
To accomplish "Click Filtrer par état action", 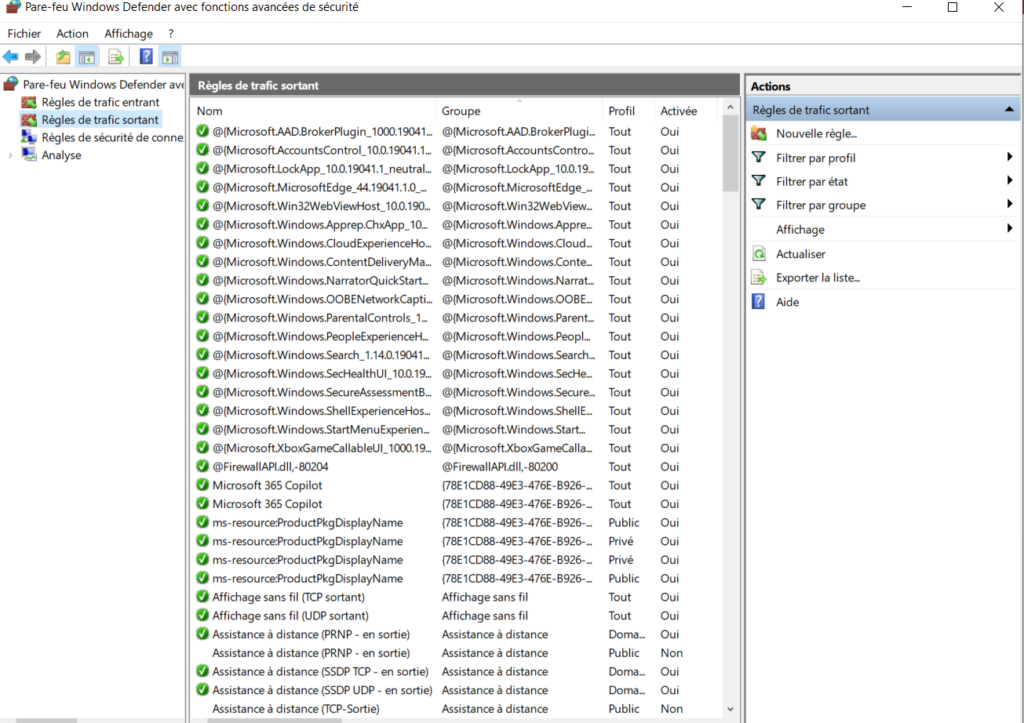I will click(812, 182).
